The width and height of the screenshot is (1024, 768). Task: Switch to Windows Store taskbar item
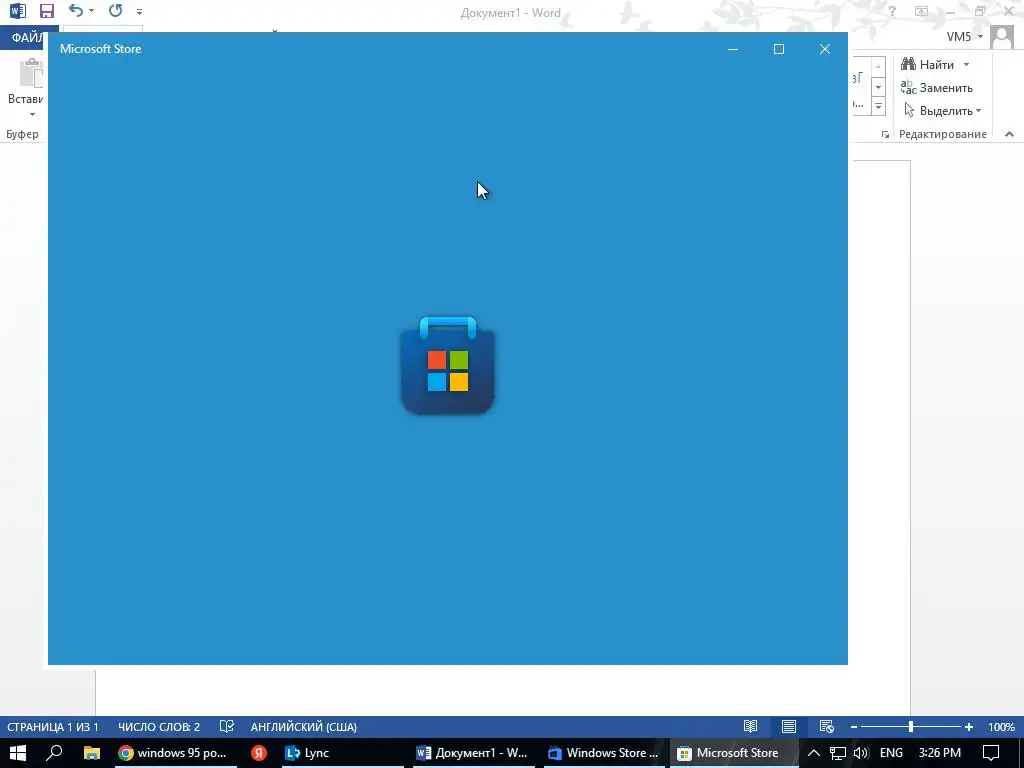coord(604,753)
